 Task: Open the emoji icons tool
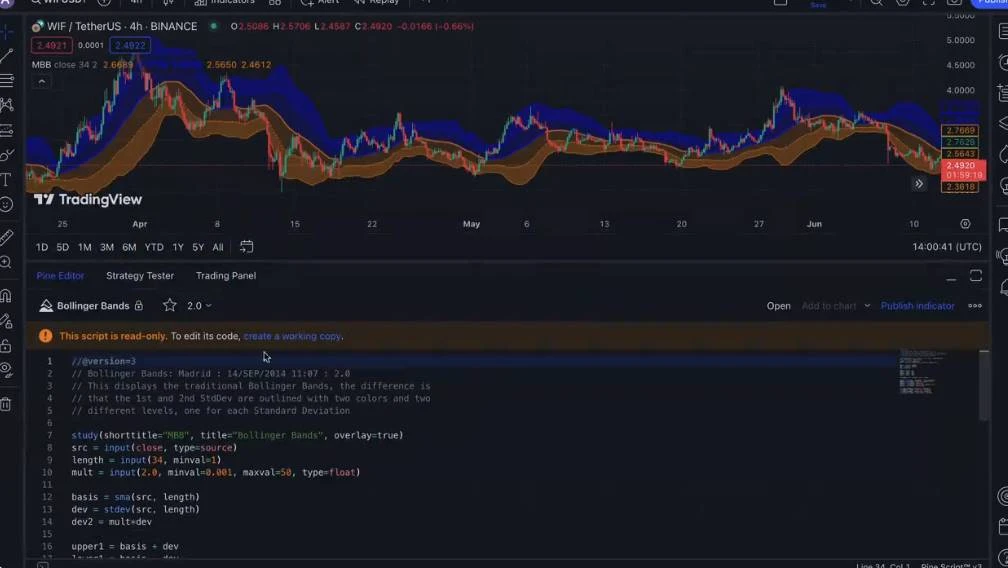click(x=7, y=204)
